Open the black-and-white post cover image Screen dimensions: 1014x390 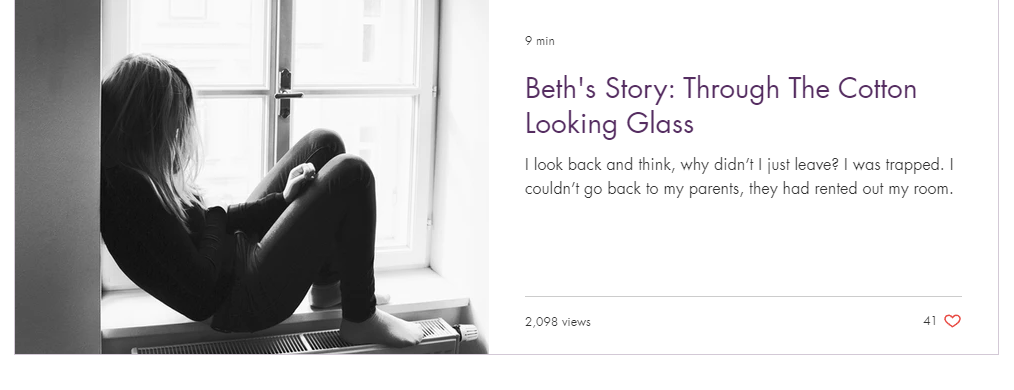point(252,177)
